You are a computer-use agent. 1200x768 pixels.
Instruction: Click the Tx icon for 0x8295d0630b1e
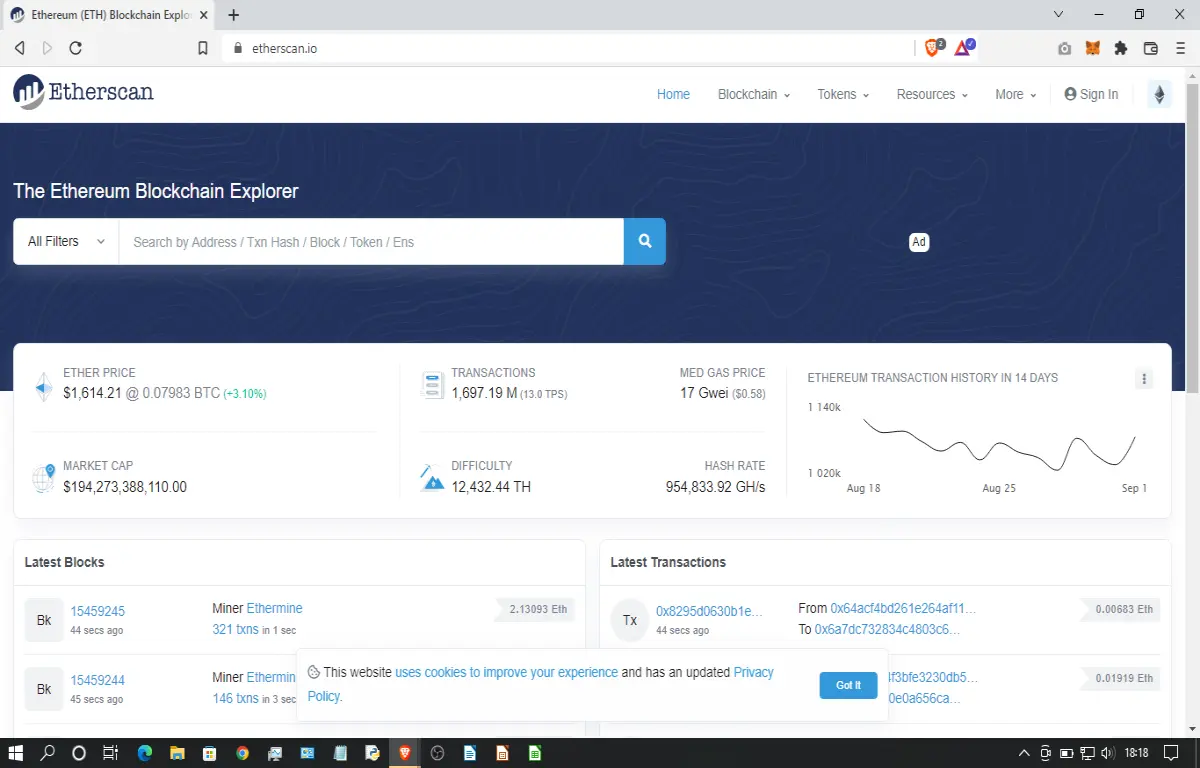coord(630,620)
